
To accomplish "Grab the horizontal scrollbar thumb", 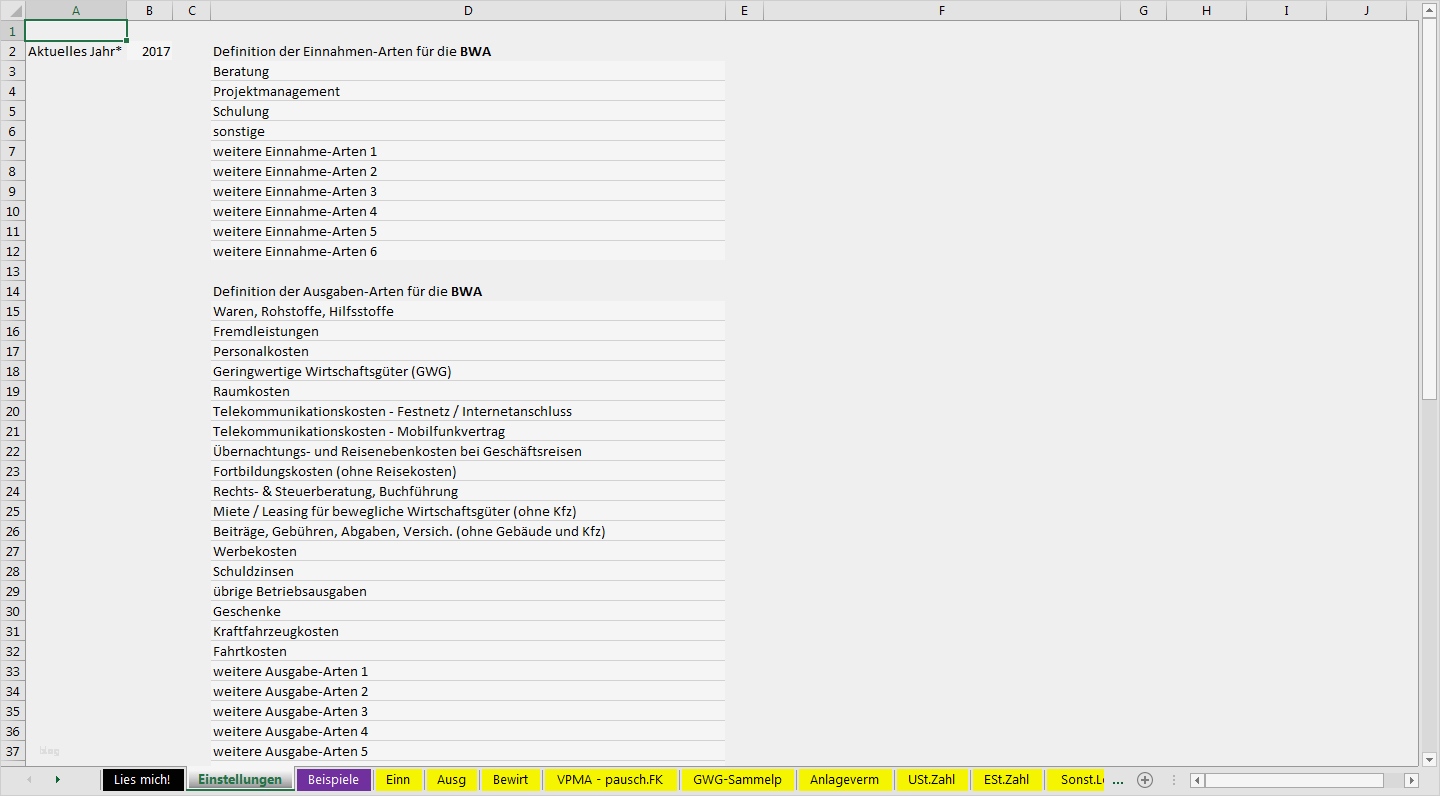I will point(1294,780).
